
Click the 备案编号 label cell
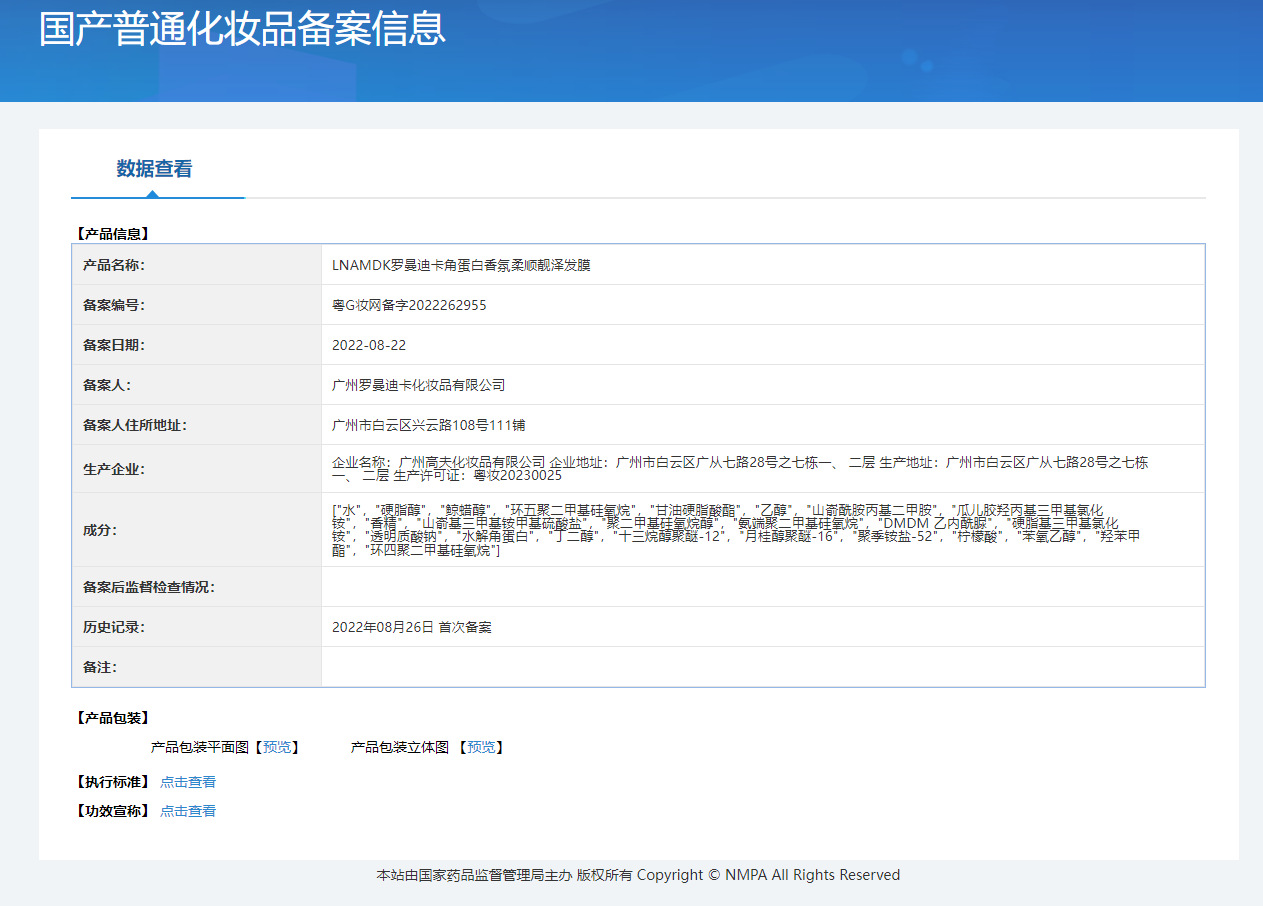(197, 305)
